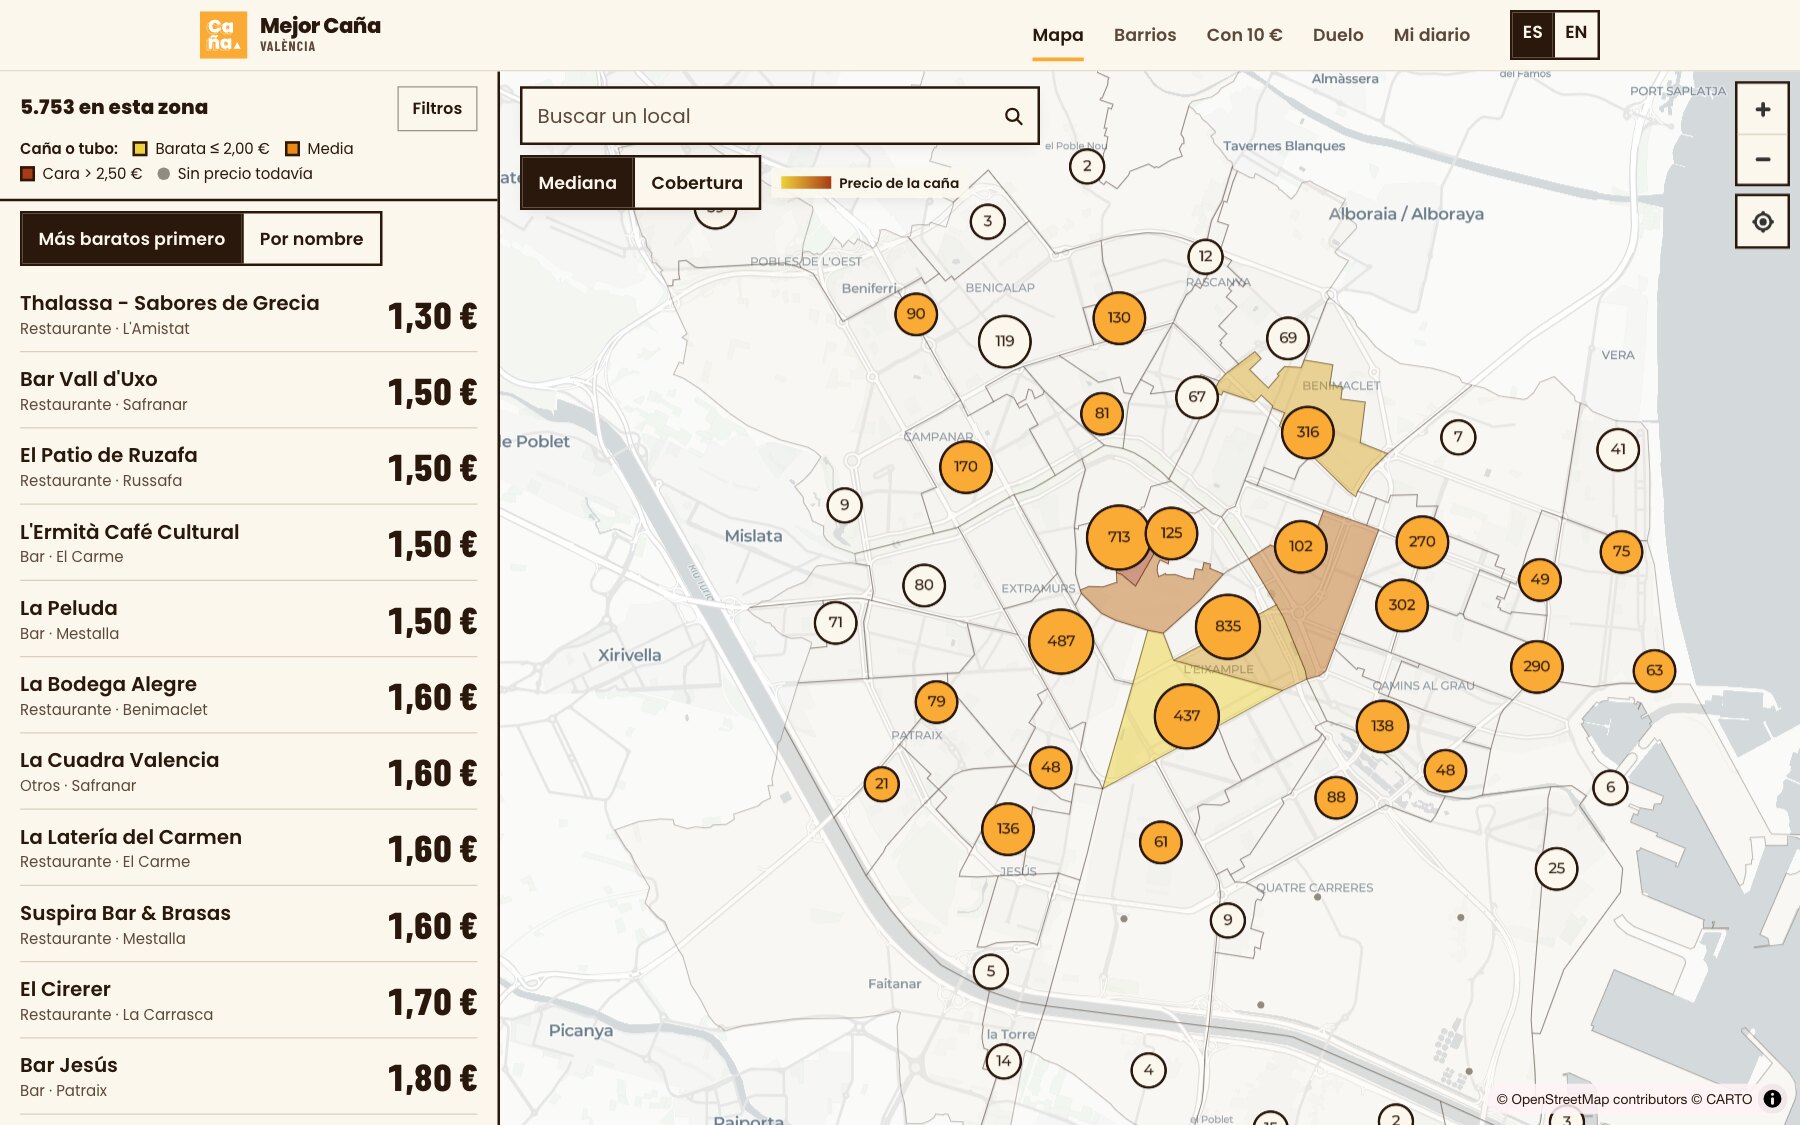Switch language to EN
Viewport: 1800px width, 1125px height.
pos(1576,33)
